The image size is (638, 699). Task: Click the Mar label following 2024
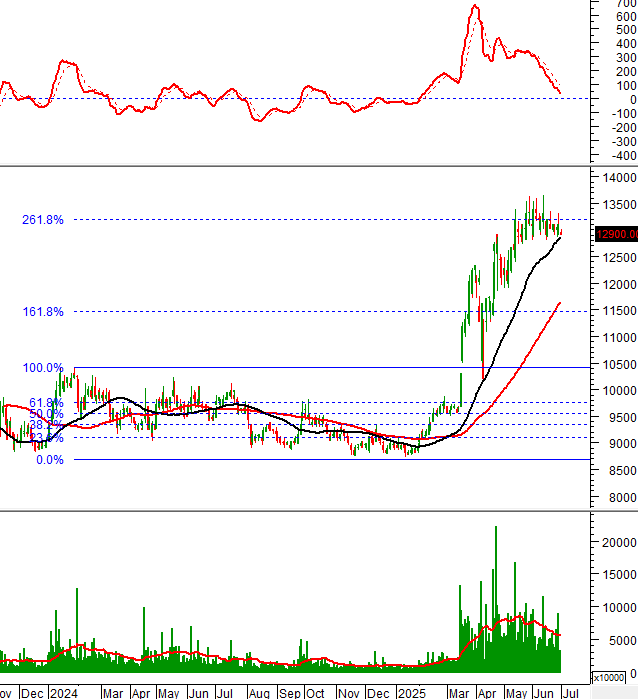[113, 694]
